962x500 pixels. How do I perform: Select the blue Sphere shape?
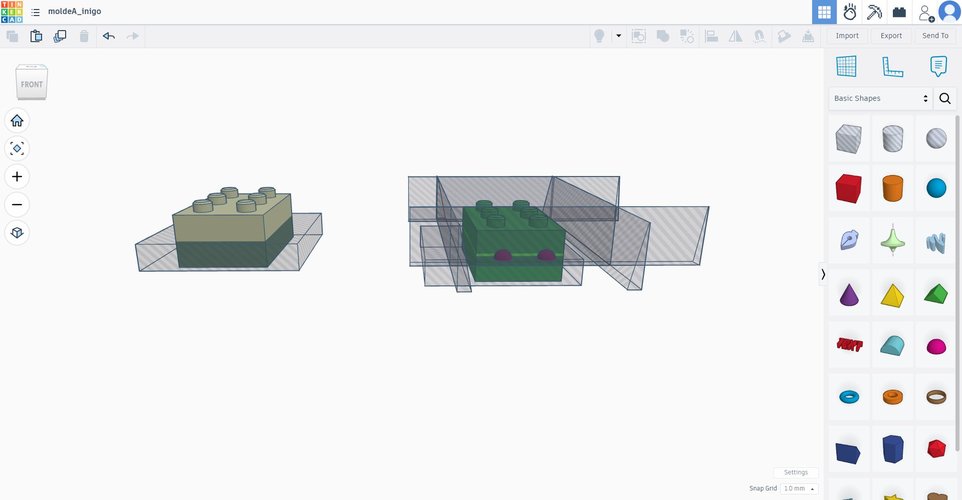point(936,188)
